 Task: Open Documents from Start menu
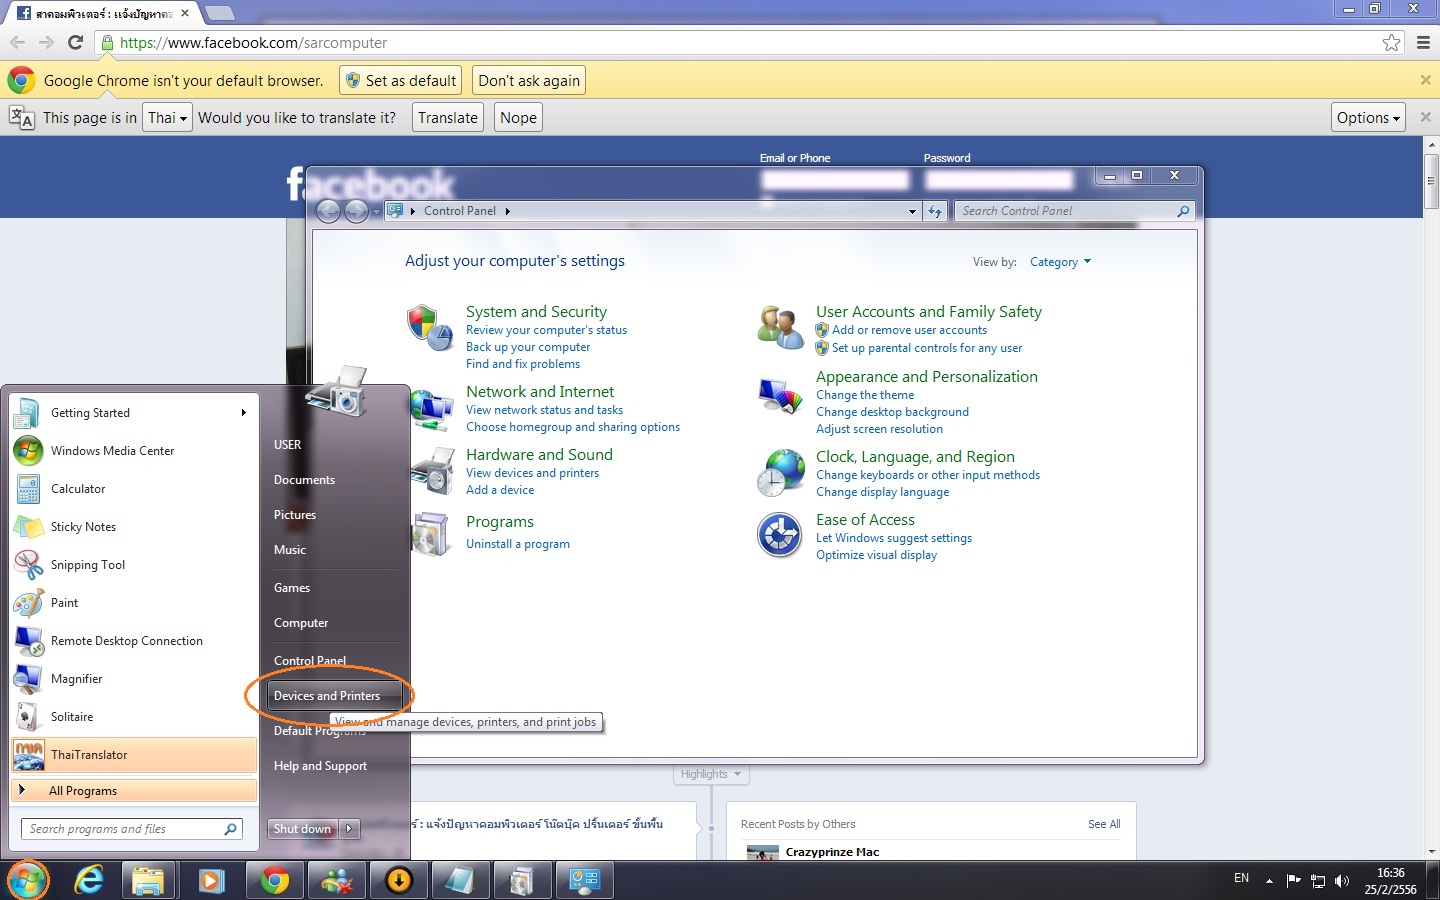304,480
